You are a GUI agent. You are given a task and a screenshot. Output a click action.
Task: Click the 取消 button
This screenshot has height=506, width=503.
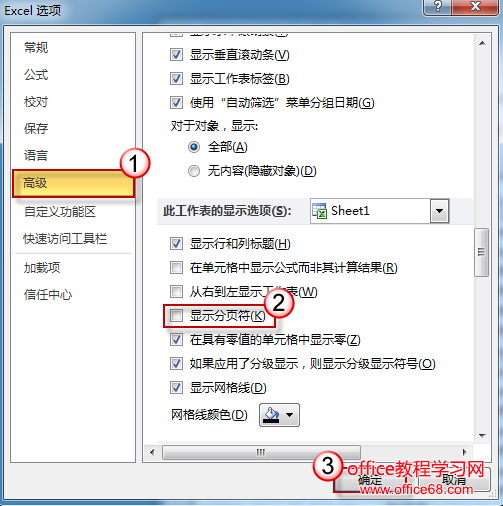(x=454, y=480)
